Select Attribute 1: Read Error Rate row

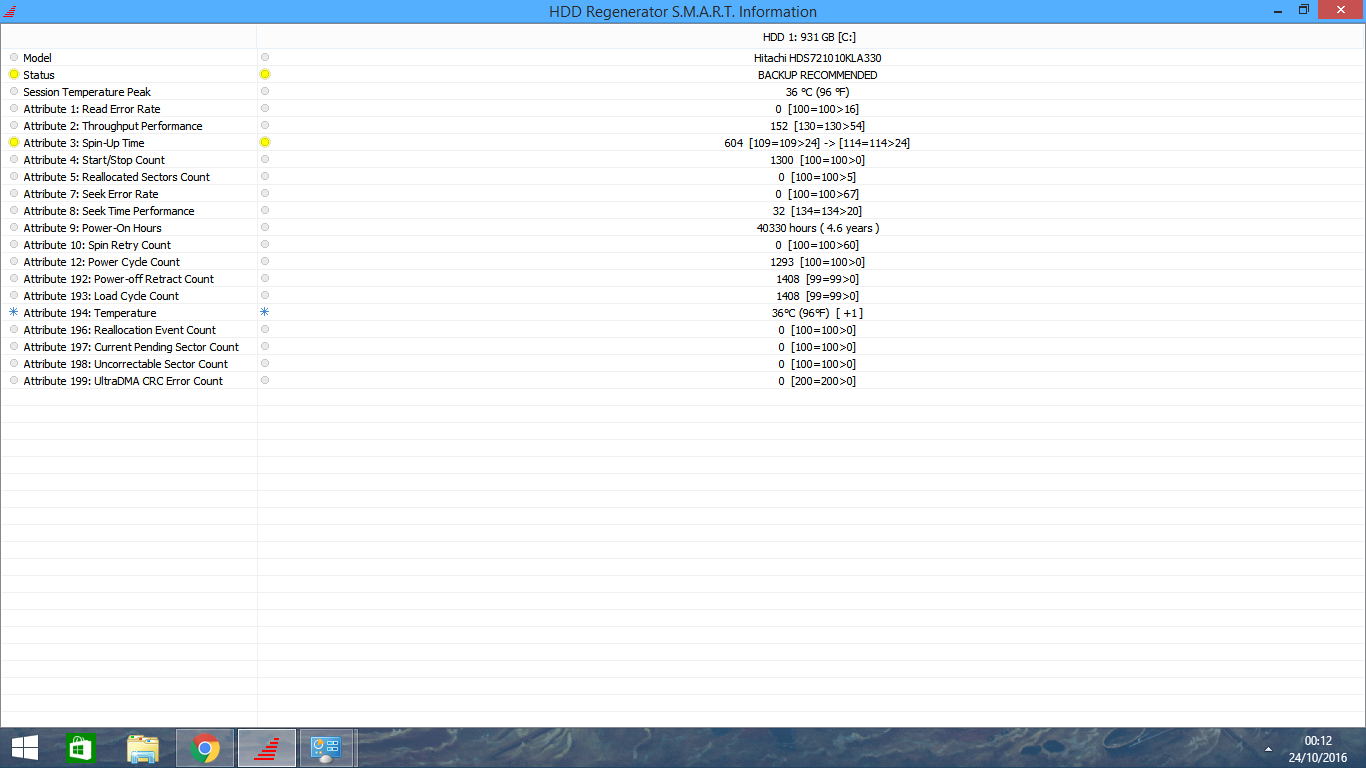point(92,109)
